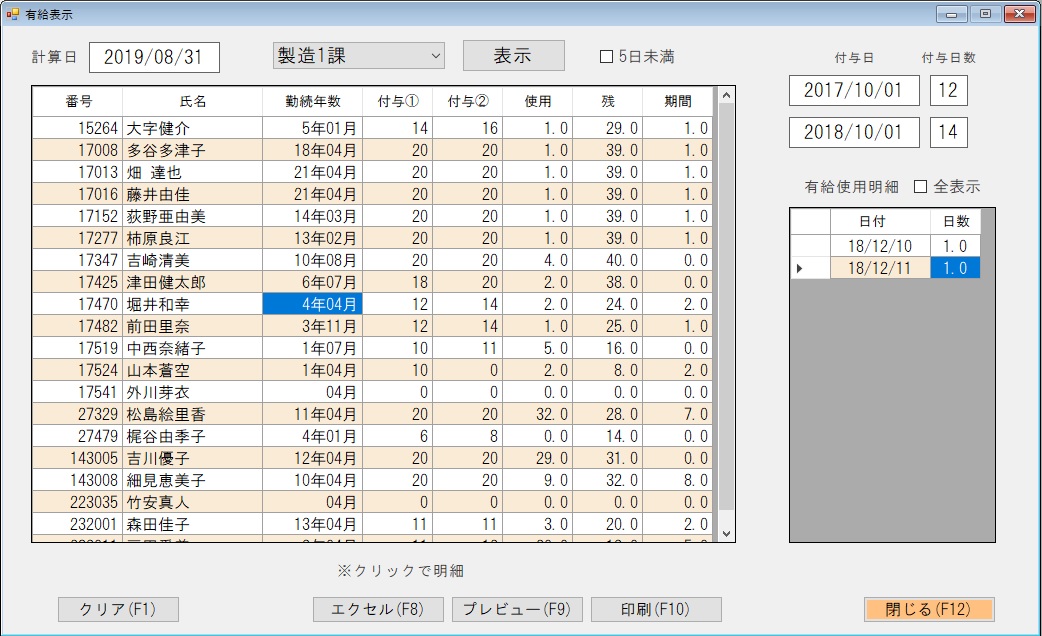Enable the 5日未満 checkbox
Image resolution: width=1042 pixels, height=636 pixels.
[x=606, y=57]
